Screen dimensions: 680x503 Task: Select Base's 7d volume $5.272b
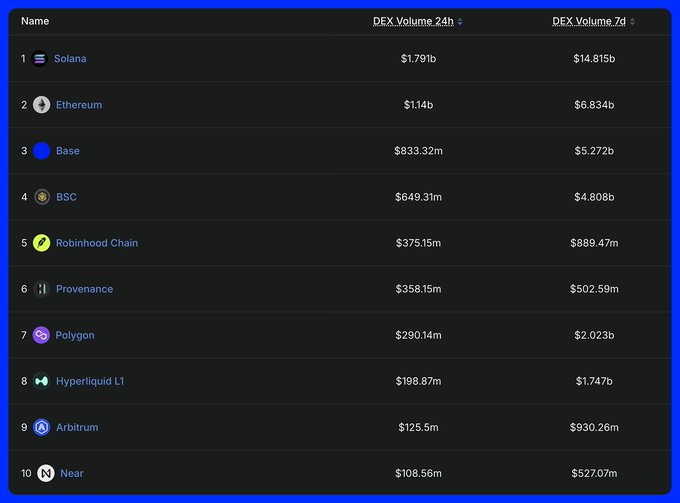tap(594, 151)
